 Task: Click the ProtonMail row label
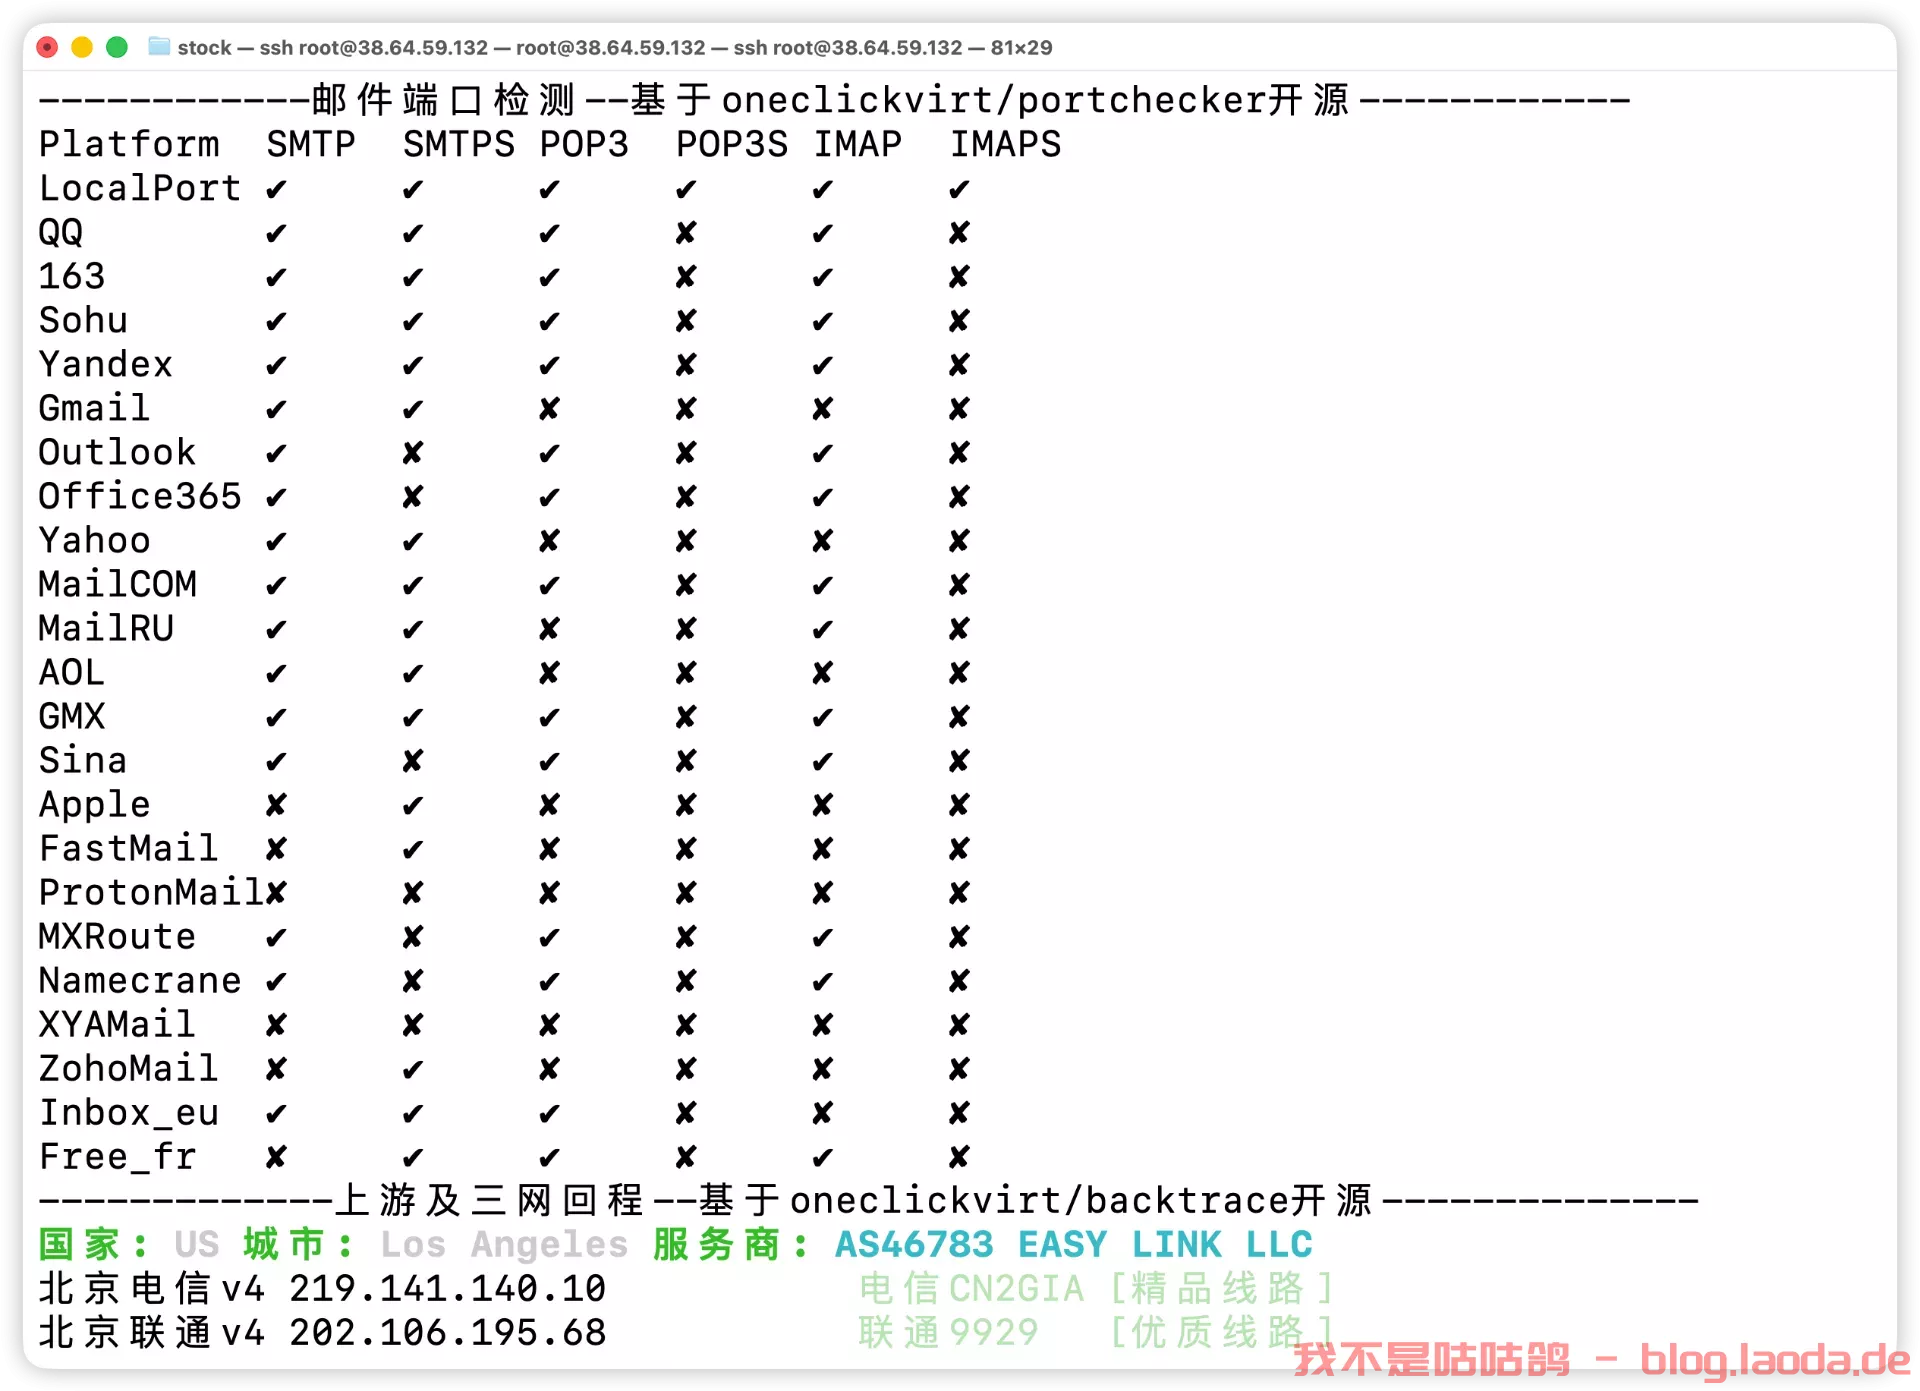(150, 892)
